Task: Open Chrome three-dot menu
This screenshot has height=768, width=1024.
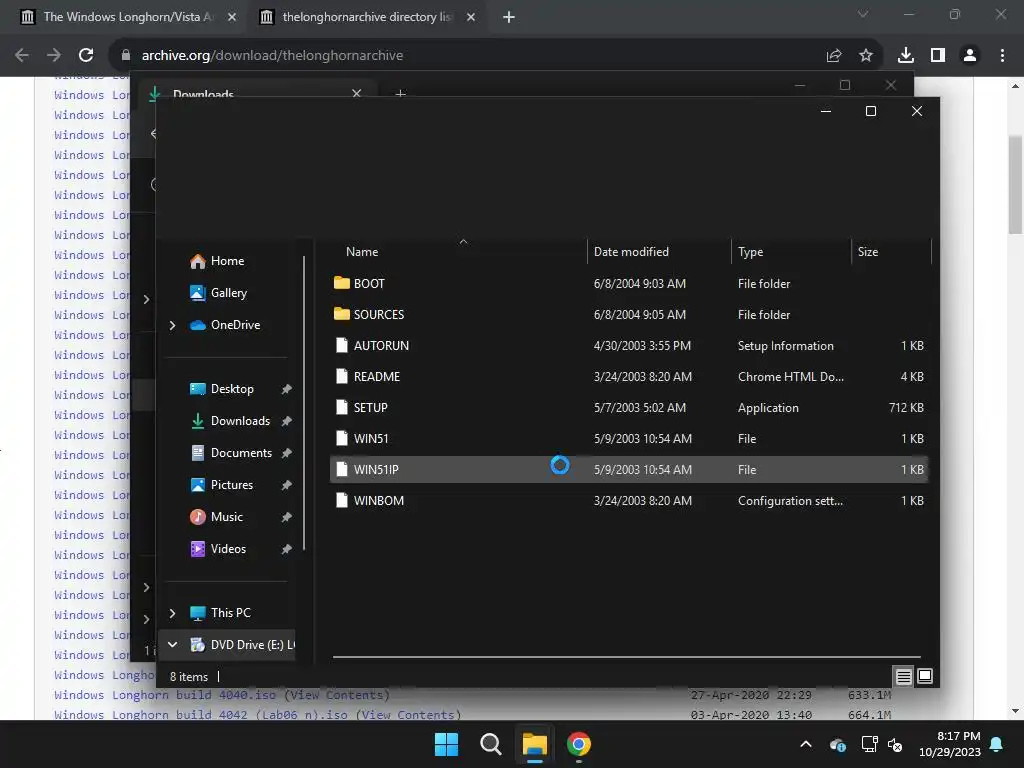Action: (x=1002, y=56)
